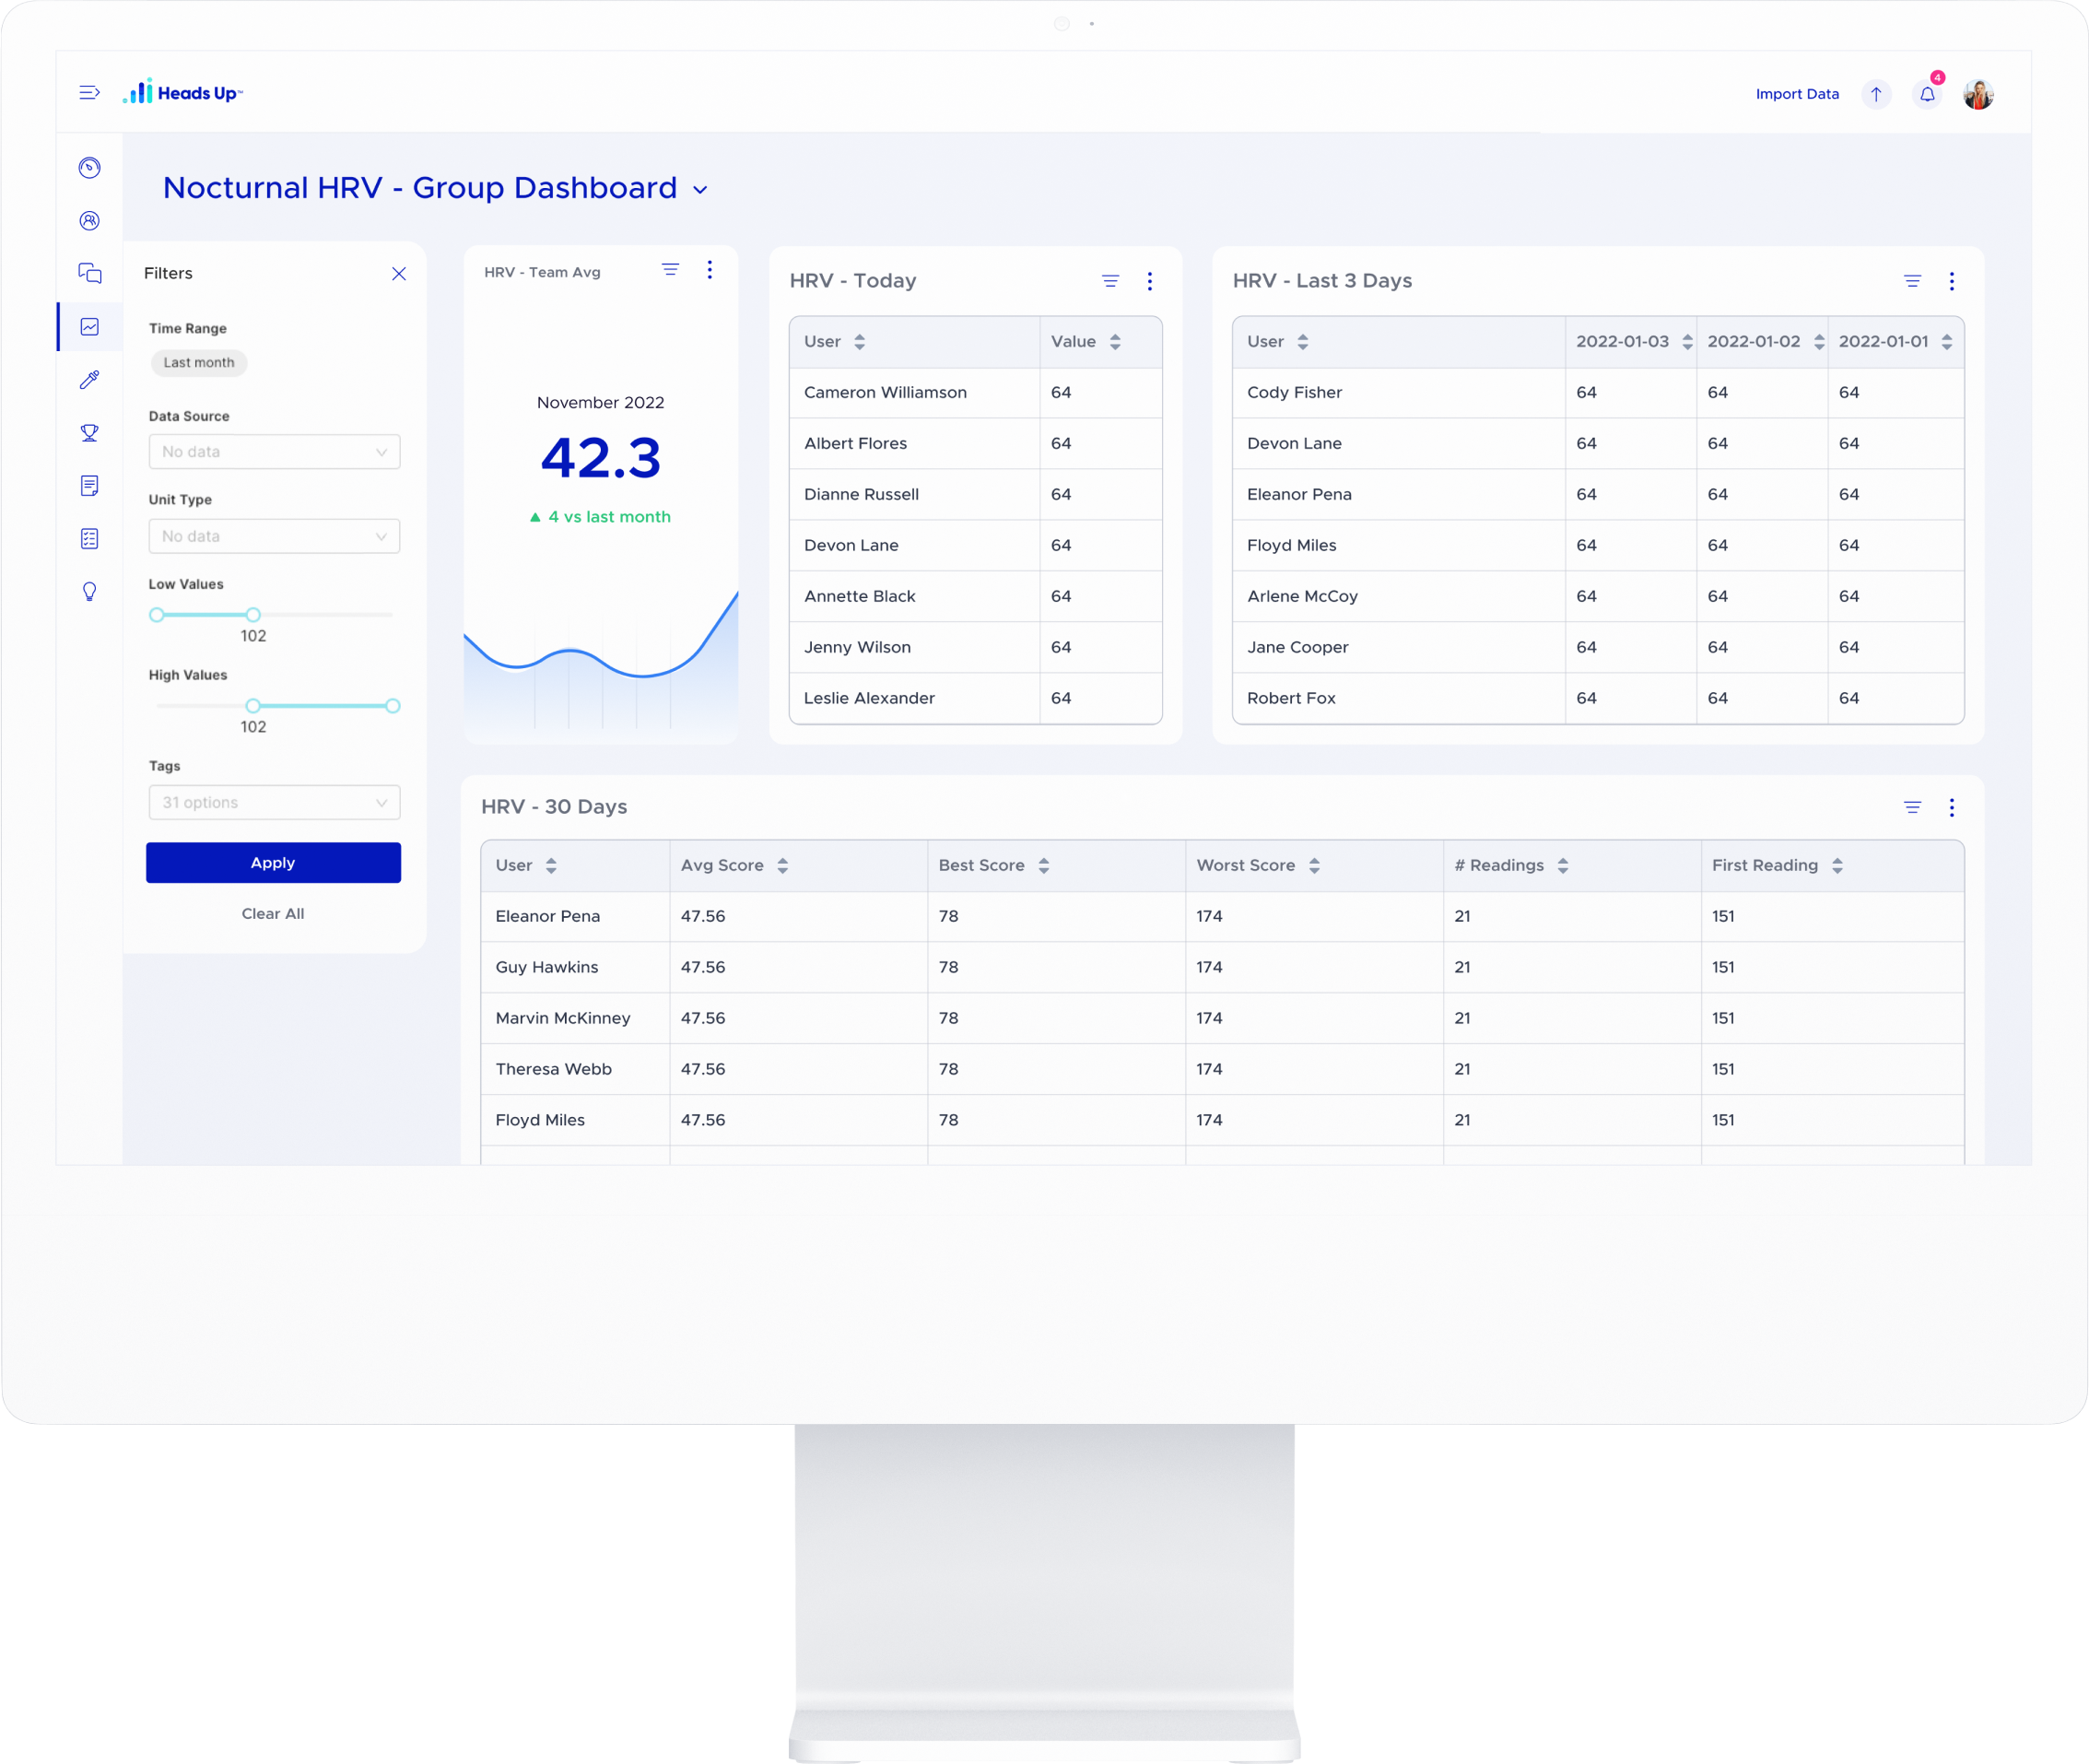Open the notes document sidebar icon
Viewport: 2089px width, 1764px height.
90,486
